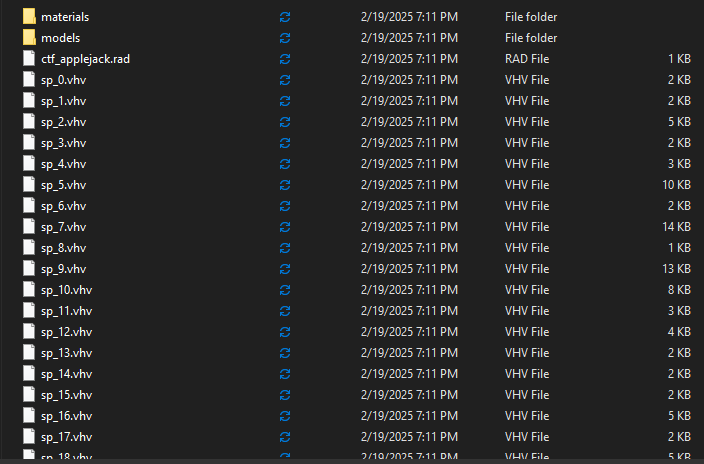Image resolution: width=704 pixels, height=464 pixels.
Task: Select file named sp_11.vhv
Action: [x=66, y=311]
